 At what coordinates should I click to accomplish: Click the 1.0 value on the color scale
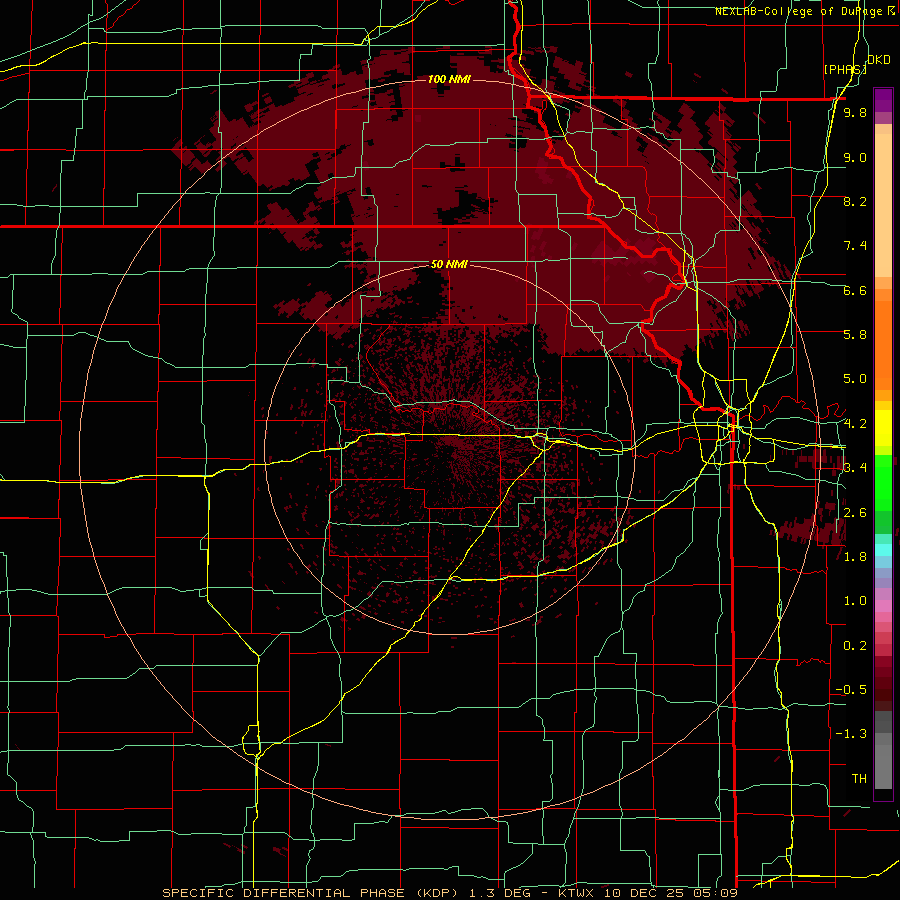tap(855, 600)
